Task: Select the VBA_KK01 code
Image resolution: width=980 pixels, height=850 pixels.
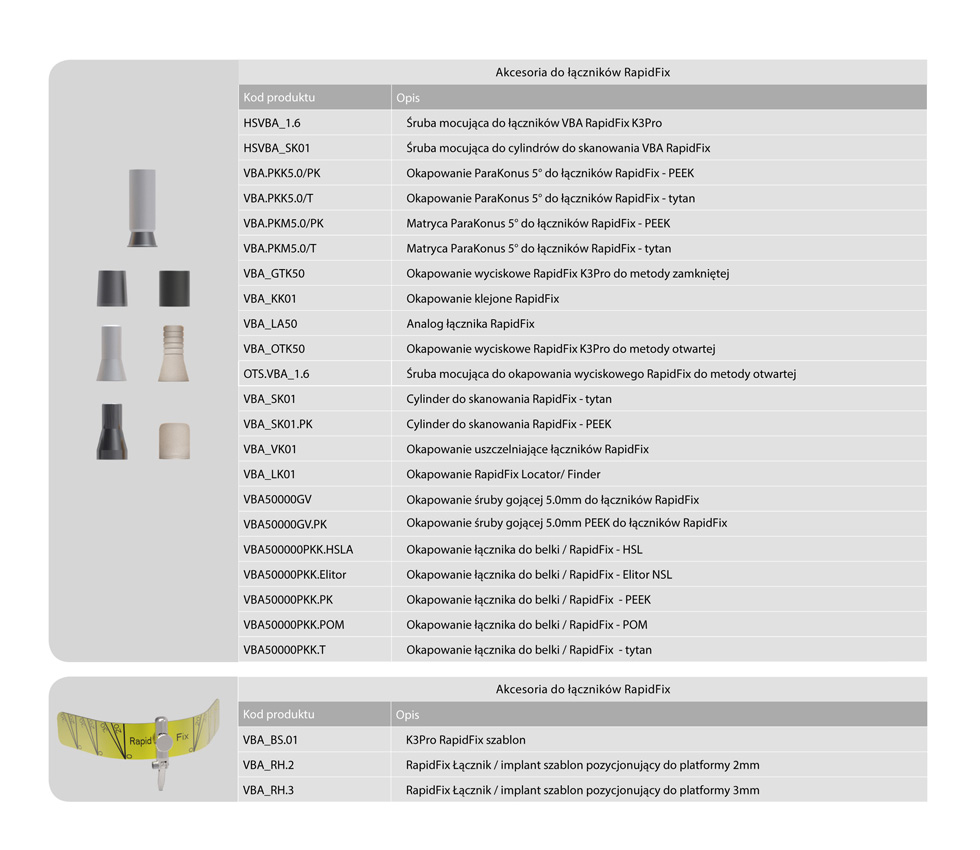Action: (269, 299)
